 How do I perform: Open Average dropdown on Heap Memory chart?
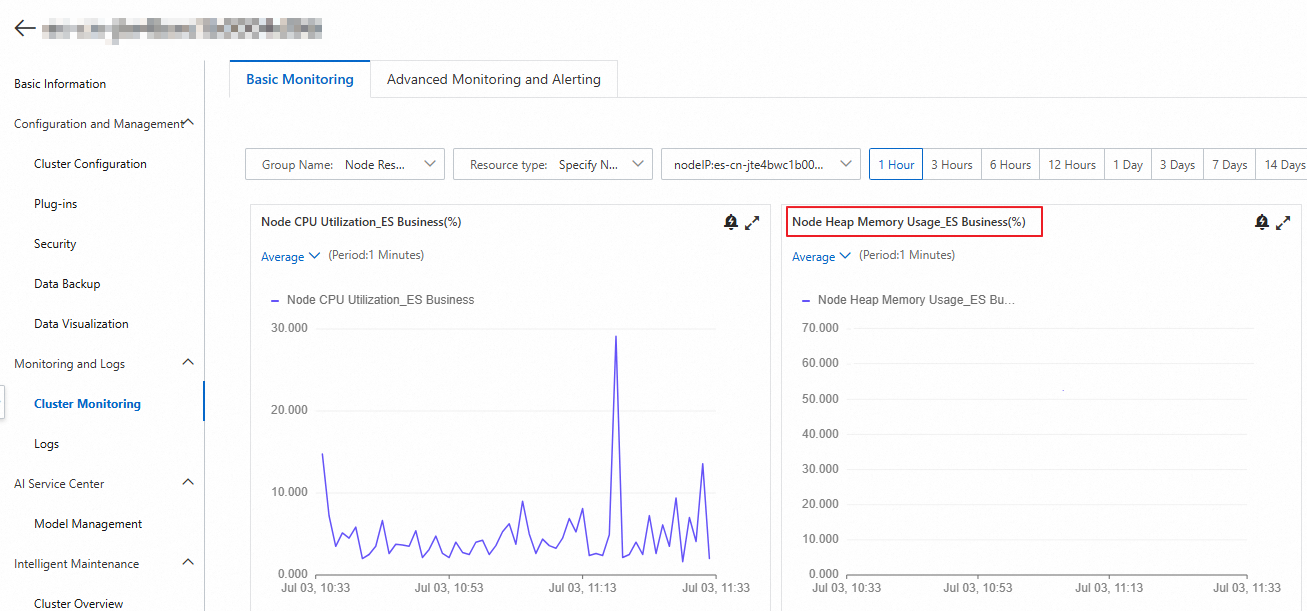[822, 256]
